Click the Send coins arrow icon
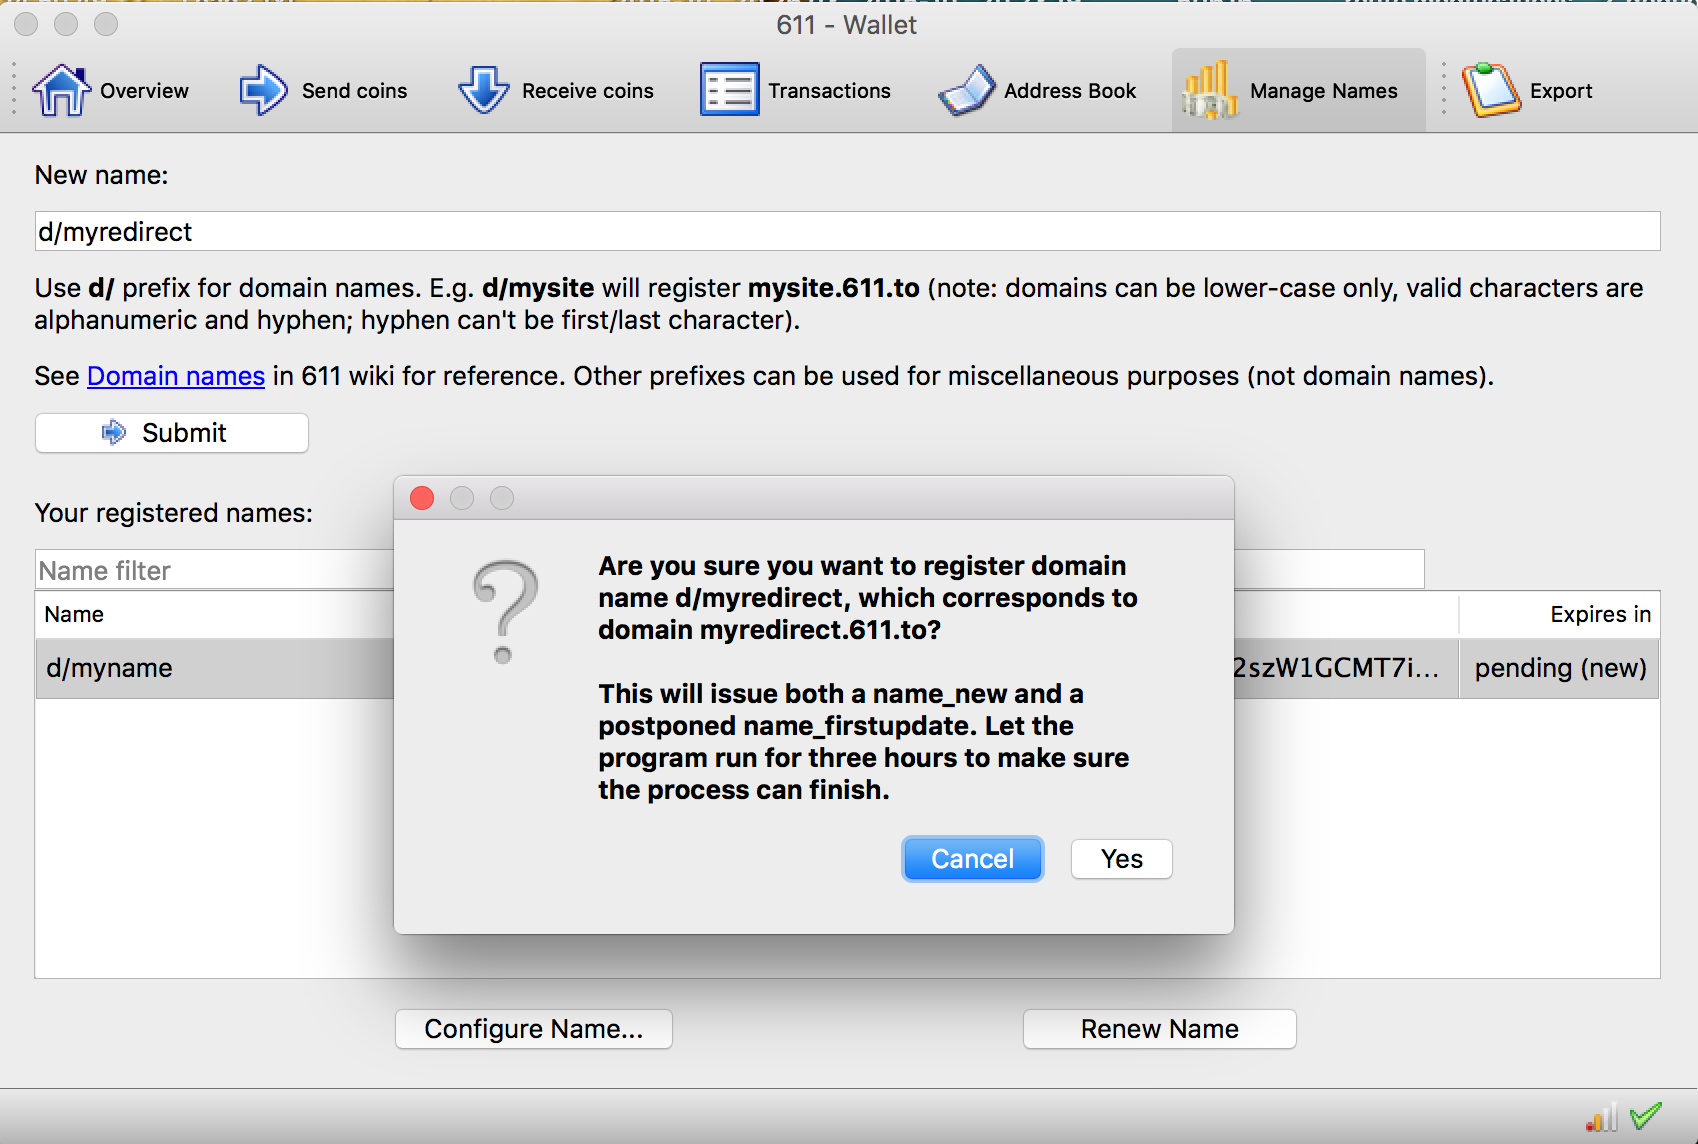 pos(264,91)
